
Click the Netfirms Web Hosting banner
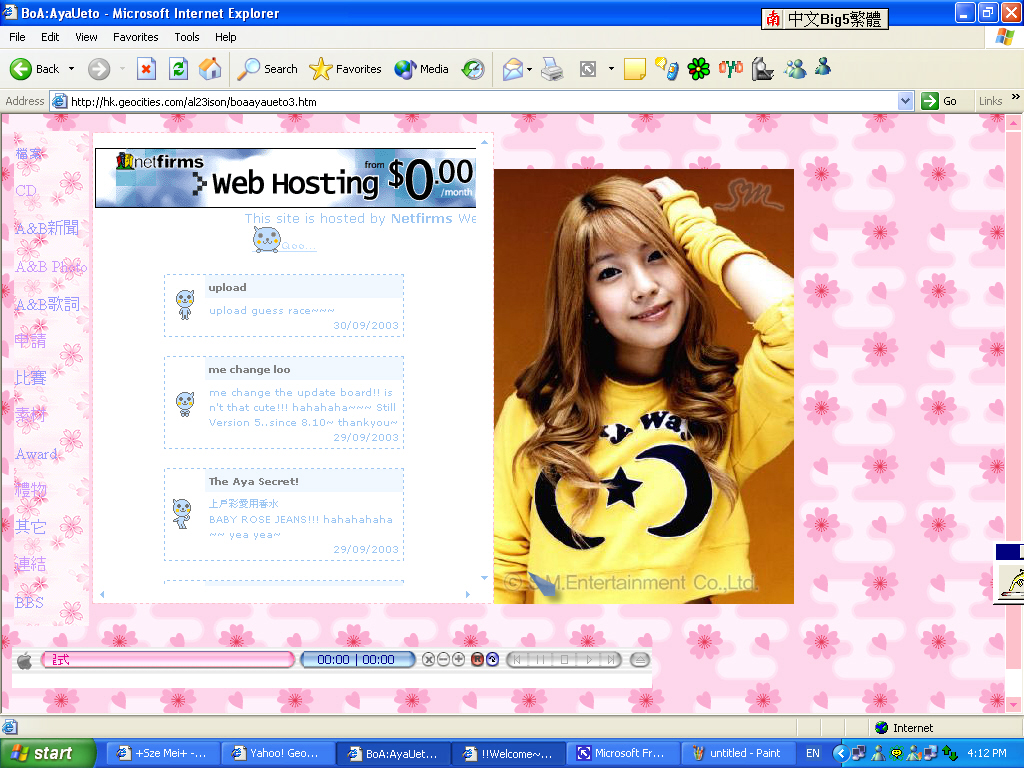(286, 178)
